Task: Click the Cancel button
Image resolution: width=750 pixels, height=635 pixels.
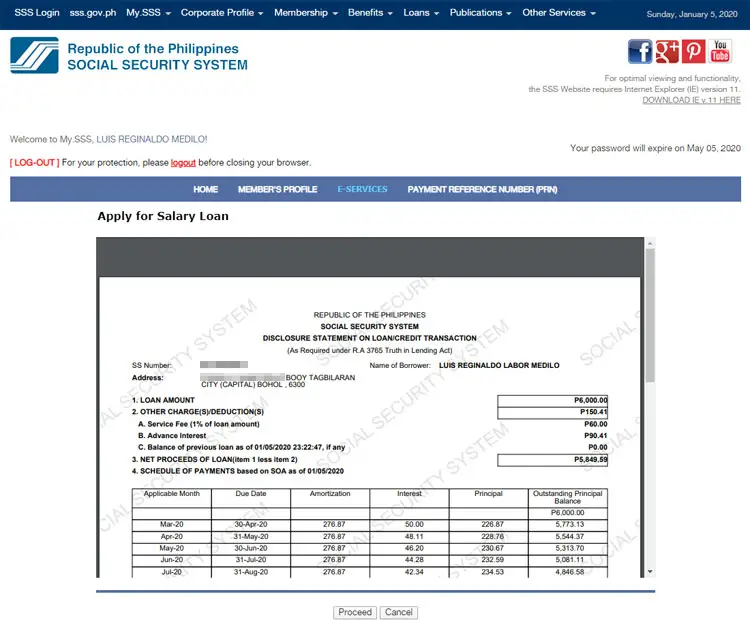Action: click(398, 613)
